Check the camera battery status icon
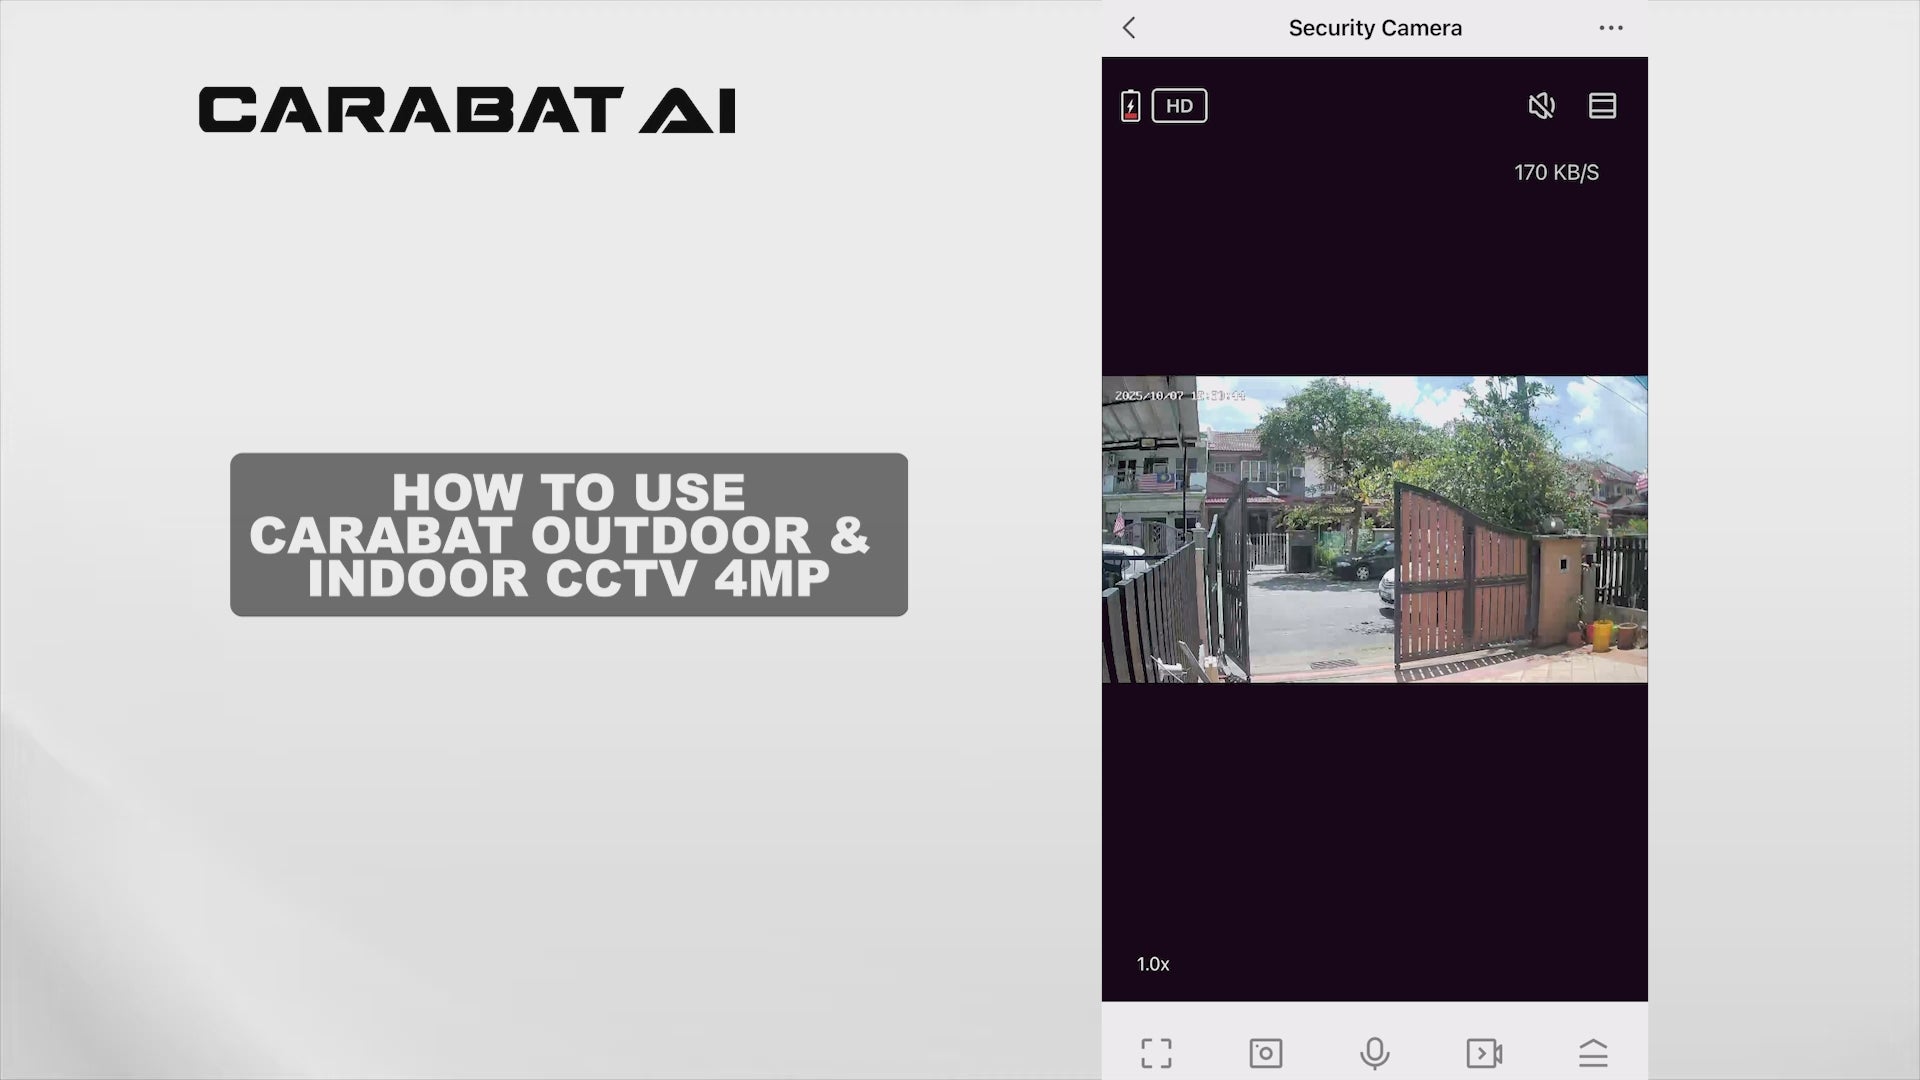 pyautogui.click(x=1130, y=105)
